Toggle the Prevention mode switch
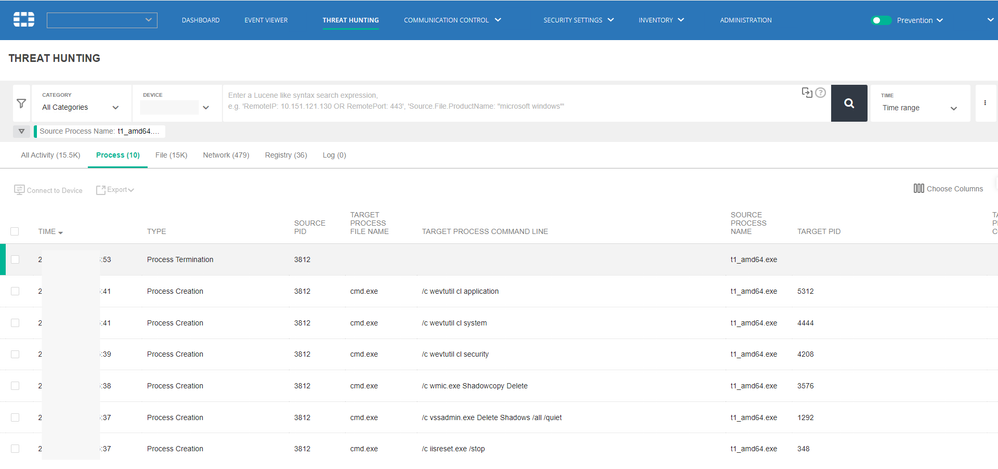The height and width of the screenshot is (469, 998). (x=881, y=20)
